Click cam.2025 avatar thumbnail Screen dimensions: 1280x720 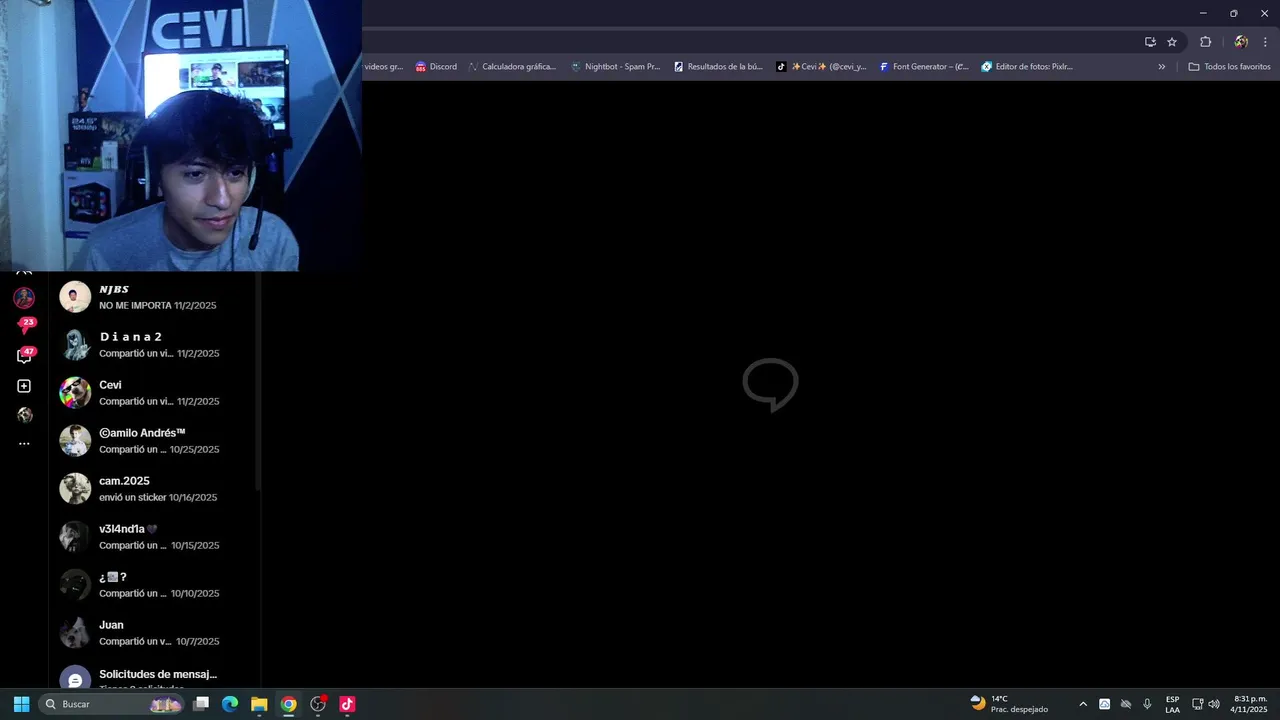click(75, 489)
